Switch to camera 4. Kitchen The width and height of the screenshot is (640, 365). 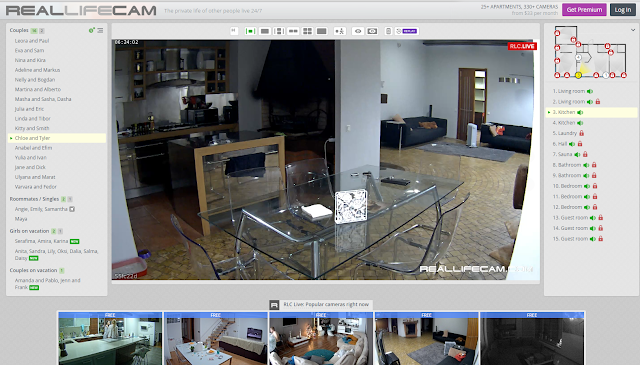click(x=564, y=122)
